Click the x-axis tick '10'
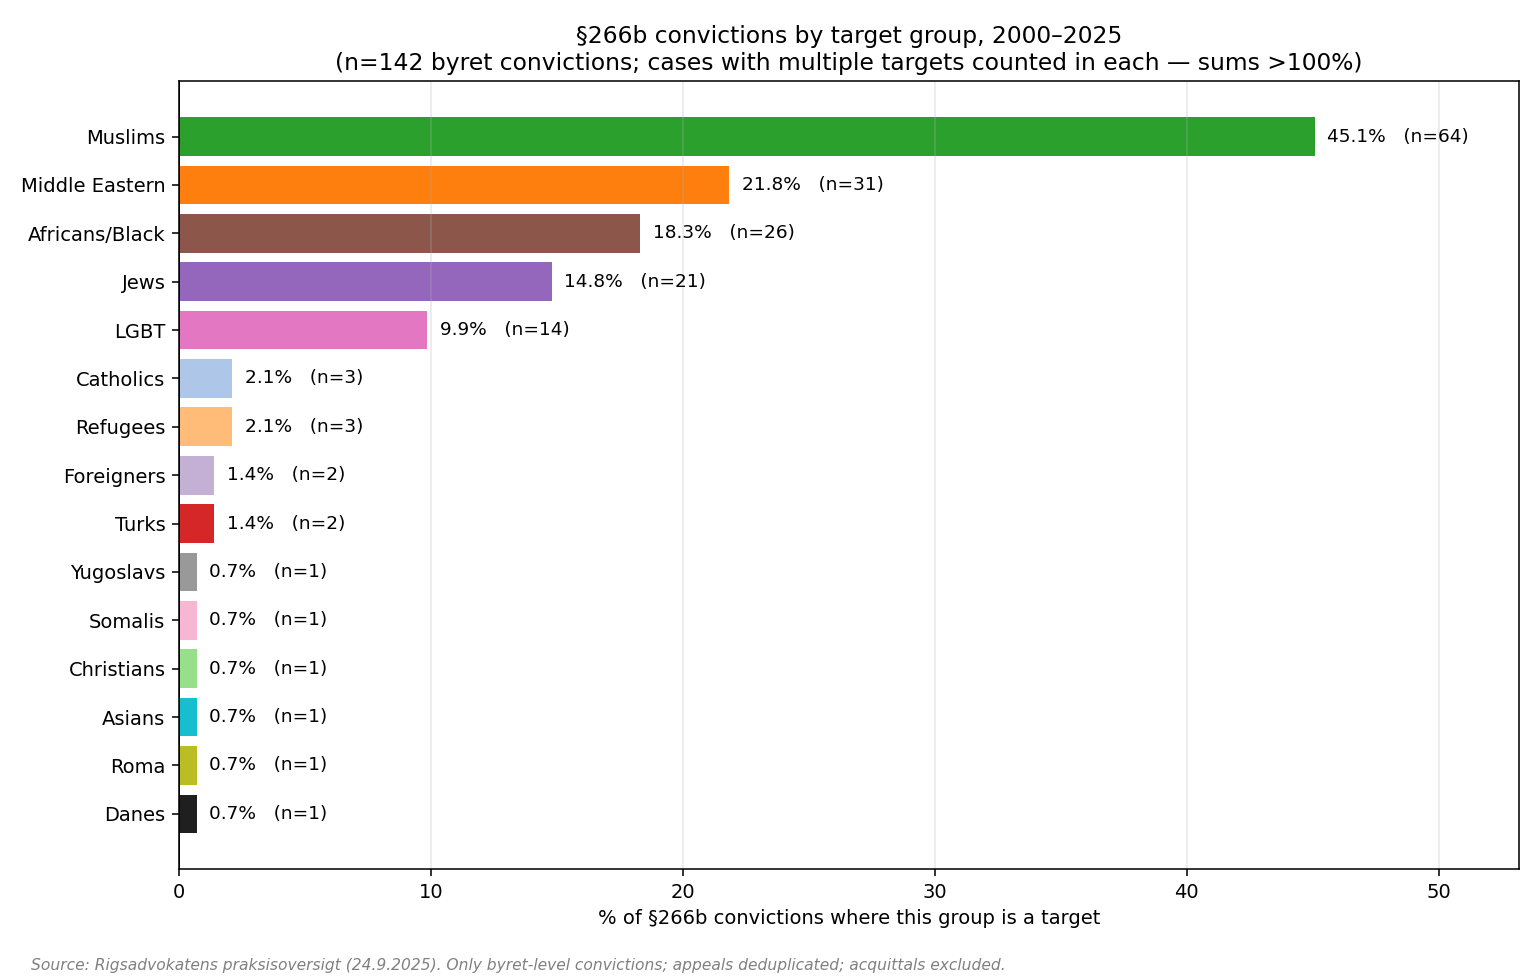The width and height of the screenshot is (1540, 980). (x=431, y=890)
